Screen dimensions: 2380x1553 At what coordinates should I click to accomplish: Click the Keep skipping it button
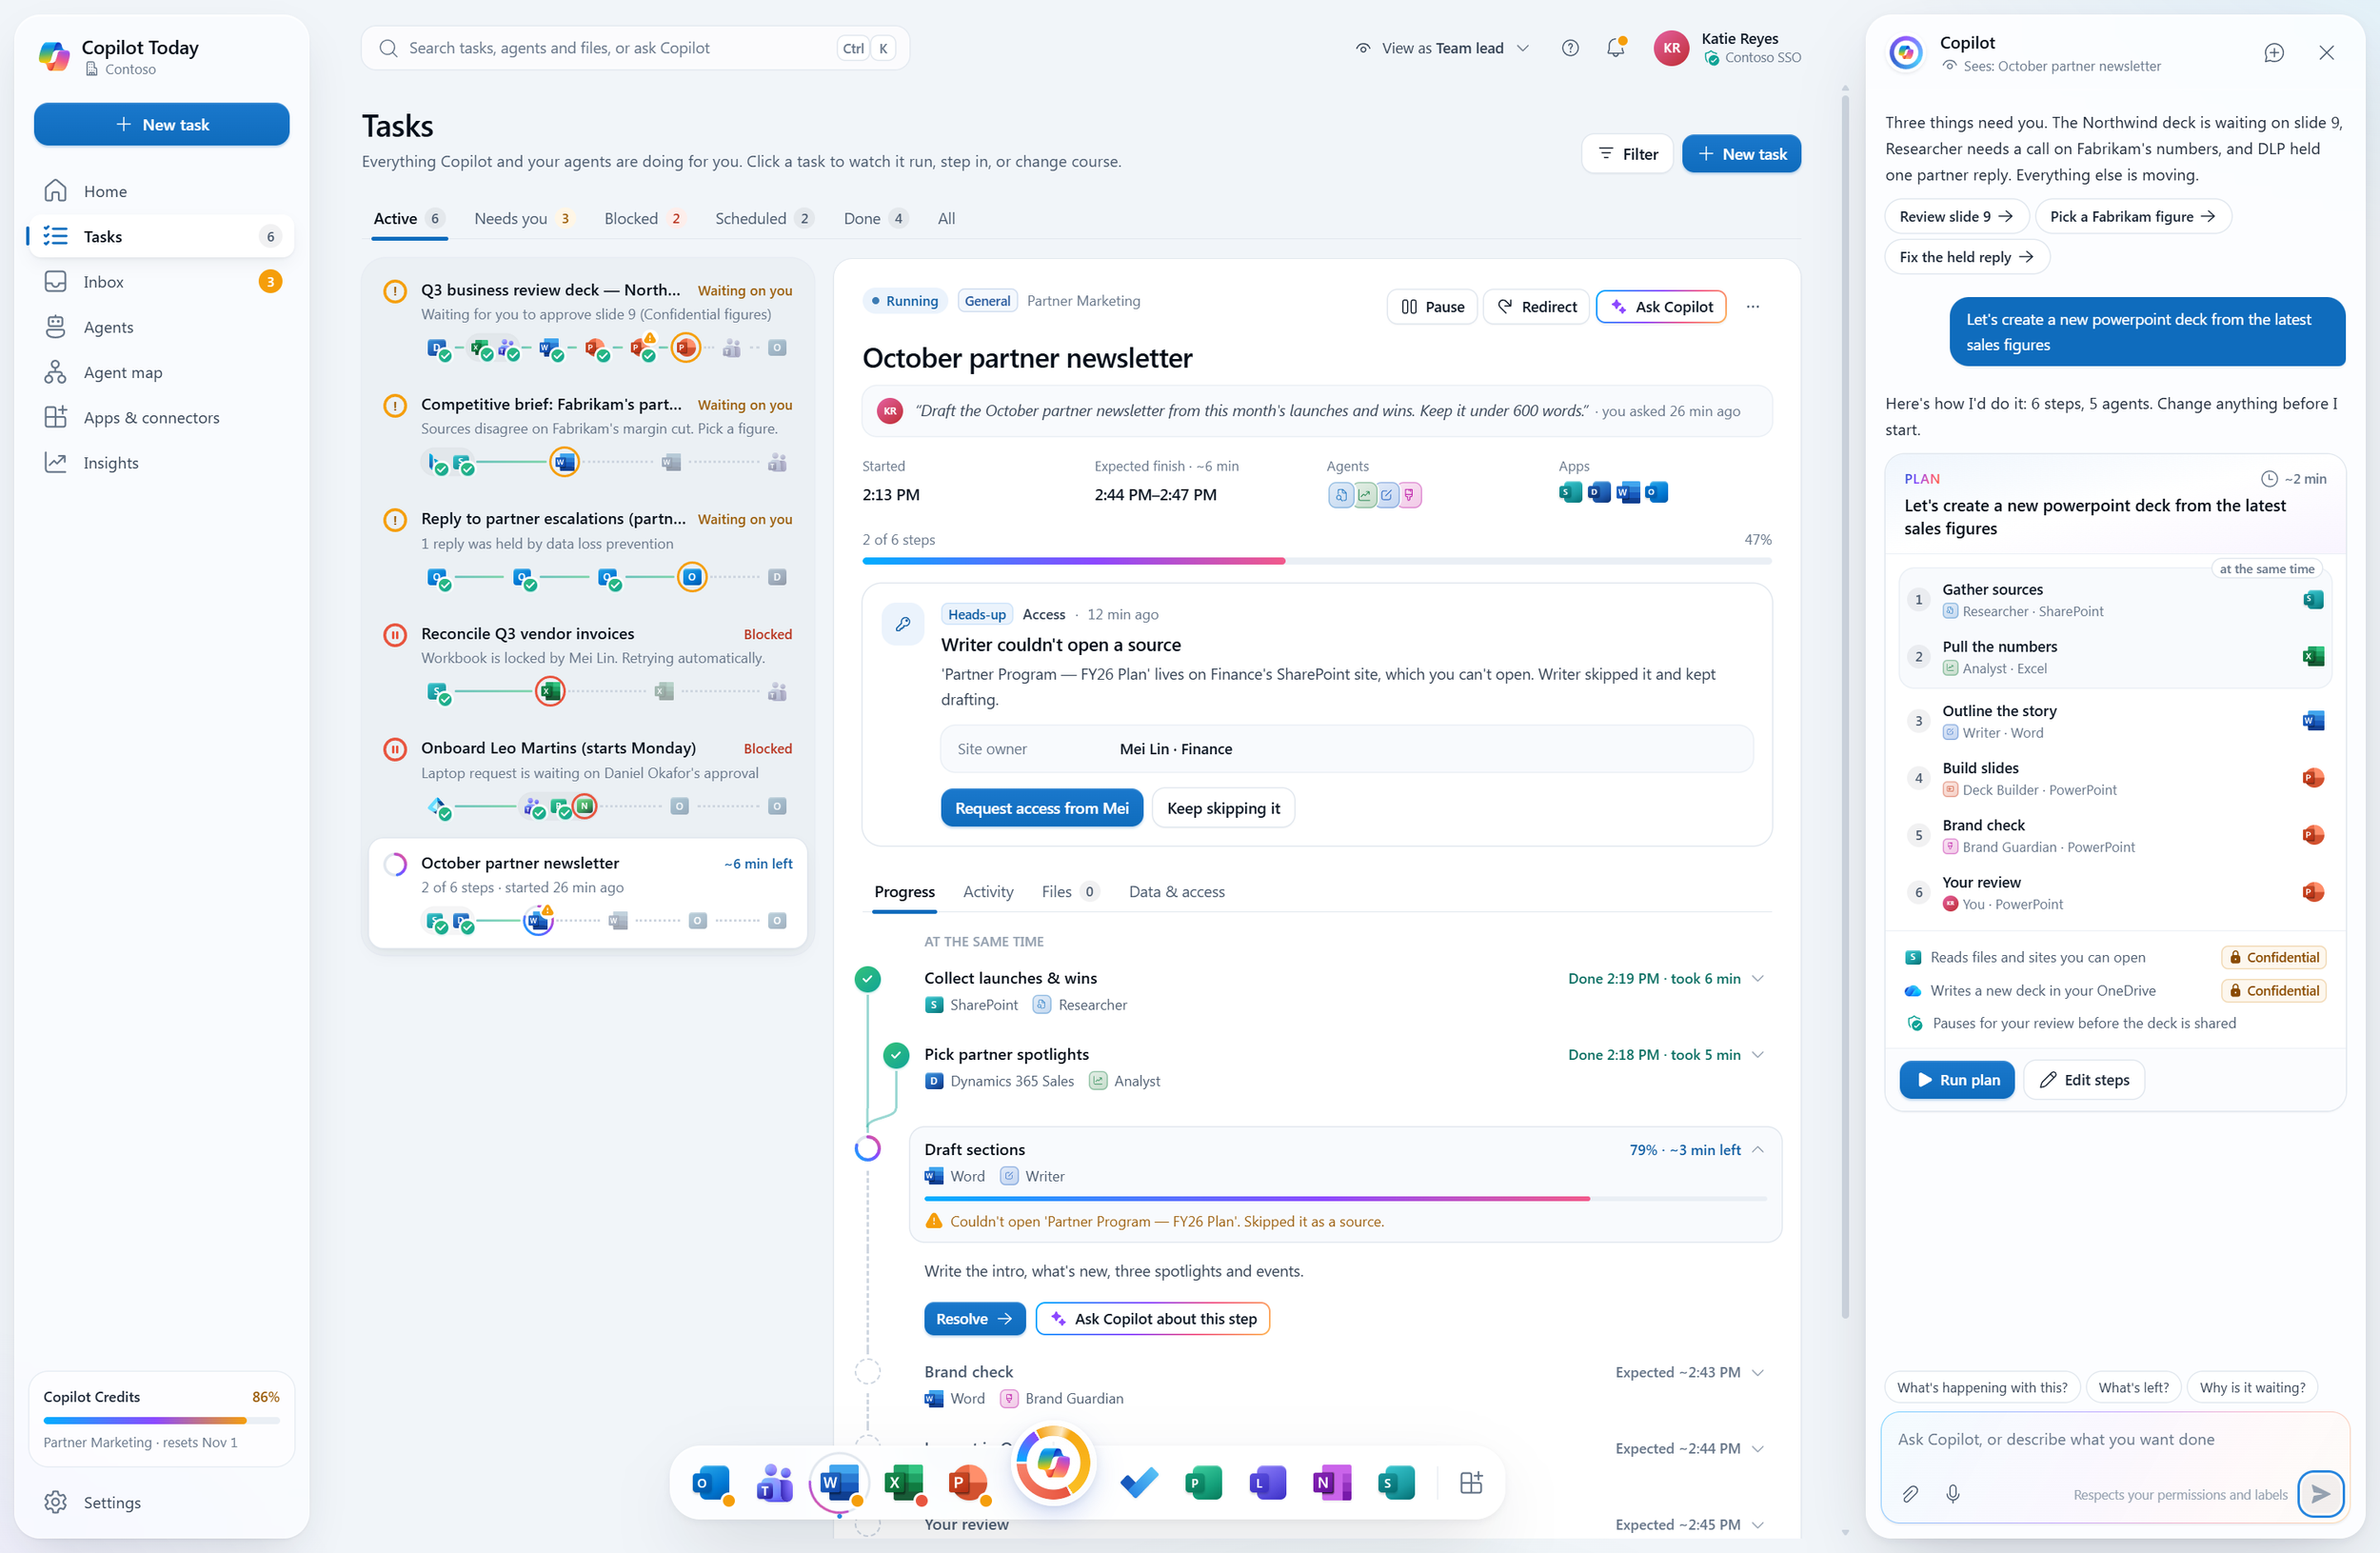[1223, 808]
